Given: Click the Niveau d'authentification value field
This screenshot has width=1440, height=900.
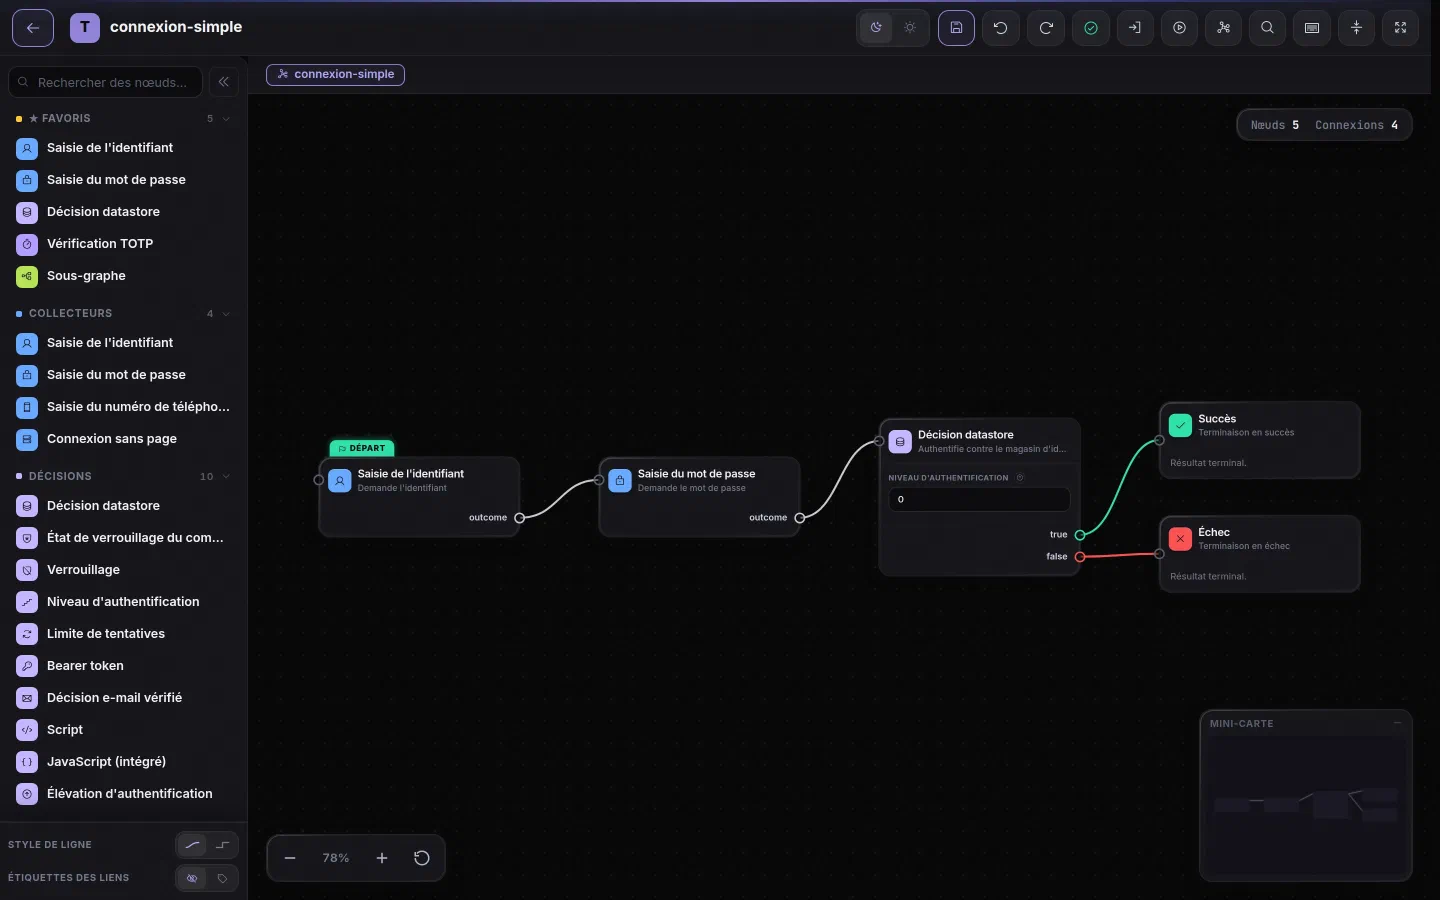Looking at the screenshot, I should (979, 499).
